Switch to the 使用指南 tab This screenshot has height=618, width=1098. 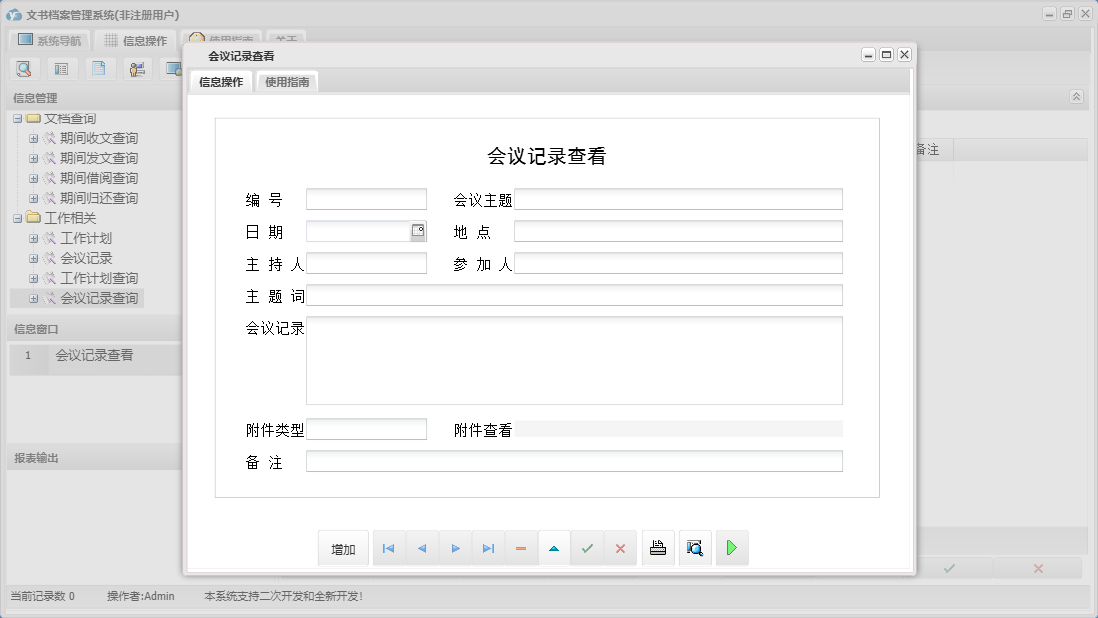pos(287,82)
